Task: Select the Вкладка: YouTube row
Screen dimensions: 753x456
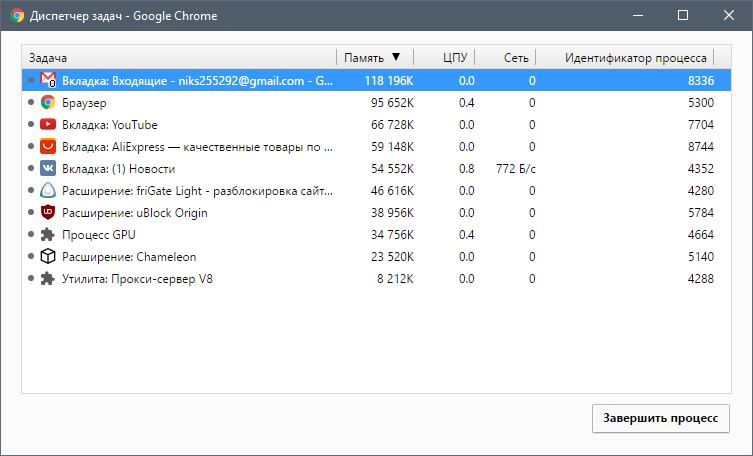Action: coord(376,124)
